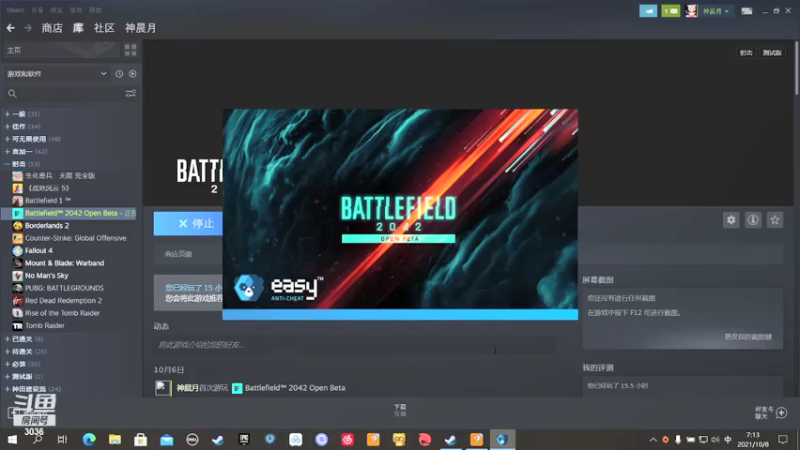Select Rise of the Tomb Raider
The height and width of the screenshot is (450, 800).
62,313
